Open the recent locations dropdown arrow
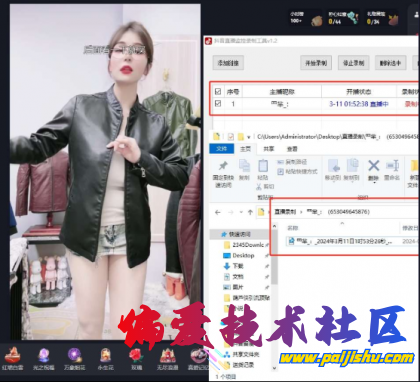This screenshot has height=382, width=420. [x=241, y=213]
